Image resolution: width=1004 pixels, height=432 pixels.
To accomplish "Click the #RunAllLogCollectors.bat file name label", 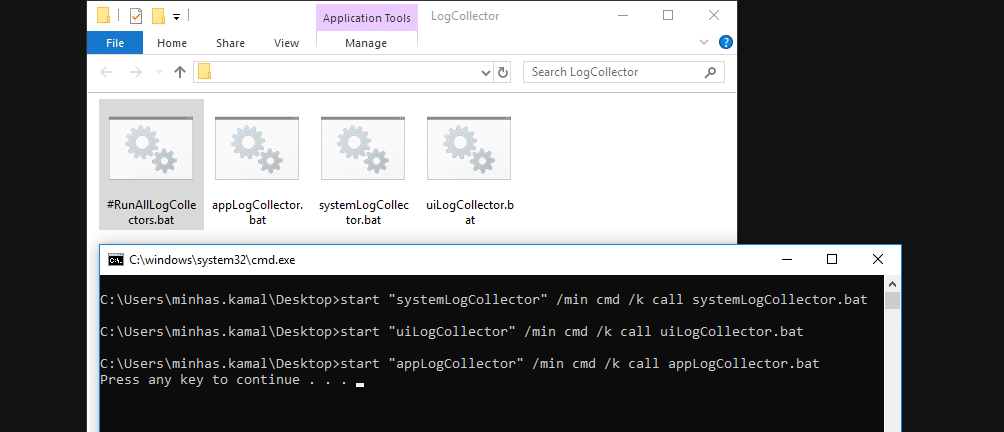I will (151, 212).
